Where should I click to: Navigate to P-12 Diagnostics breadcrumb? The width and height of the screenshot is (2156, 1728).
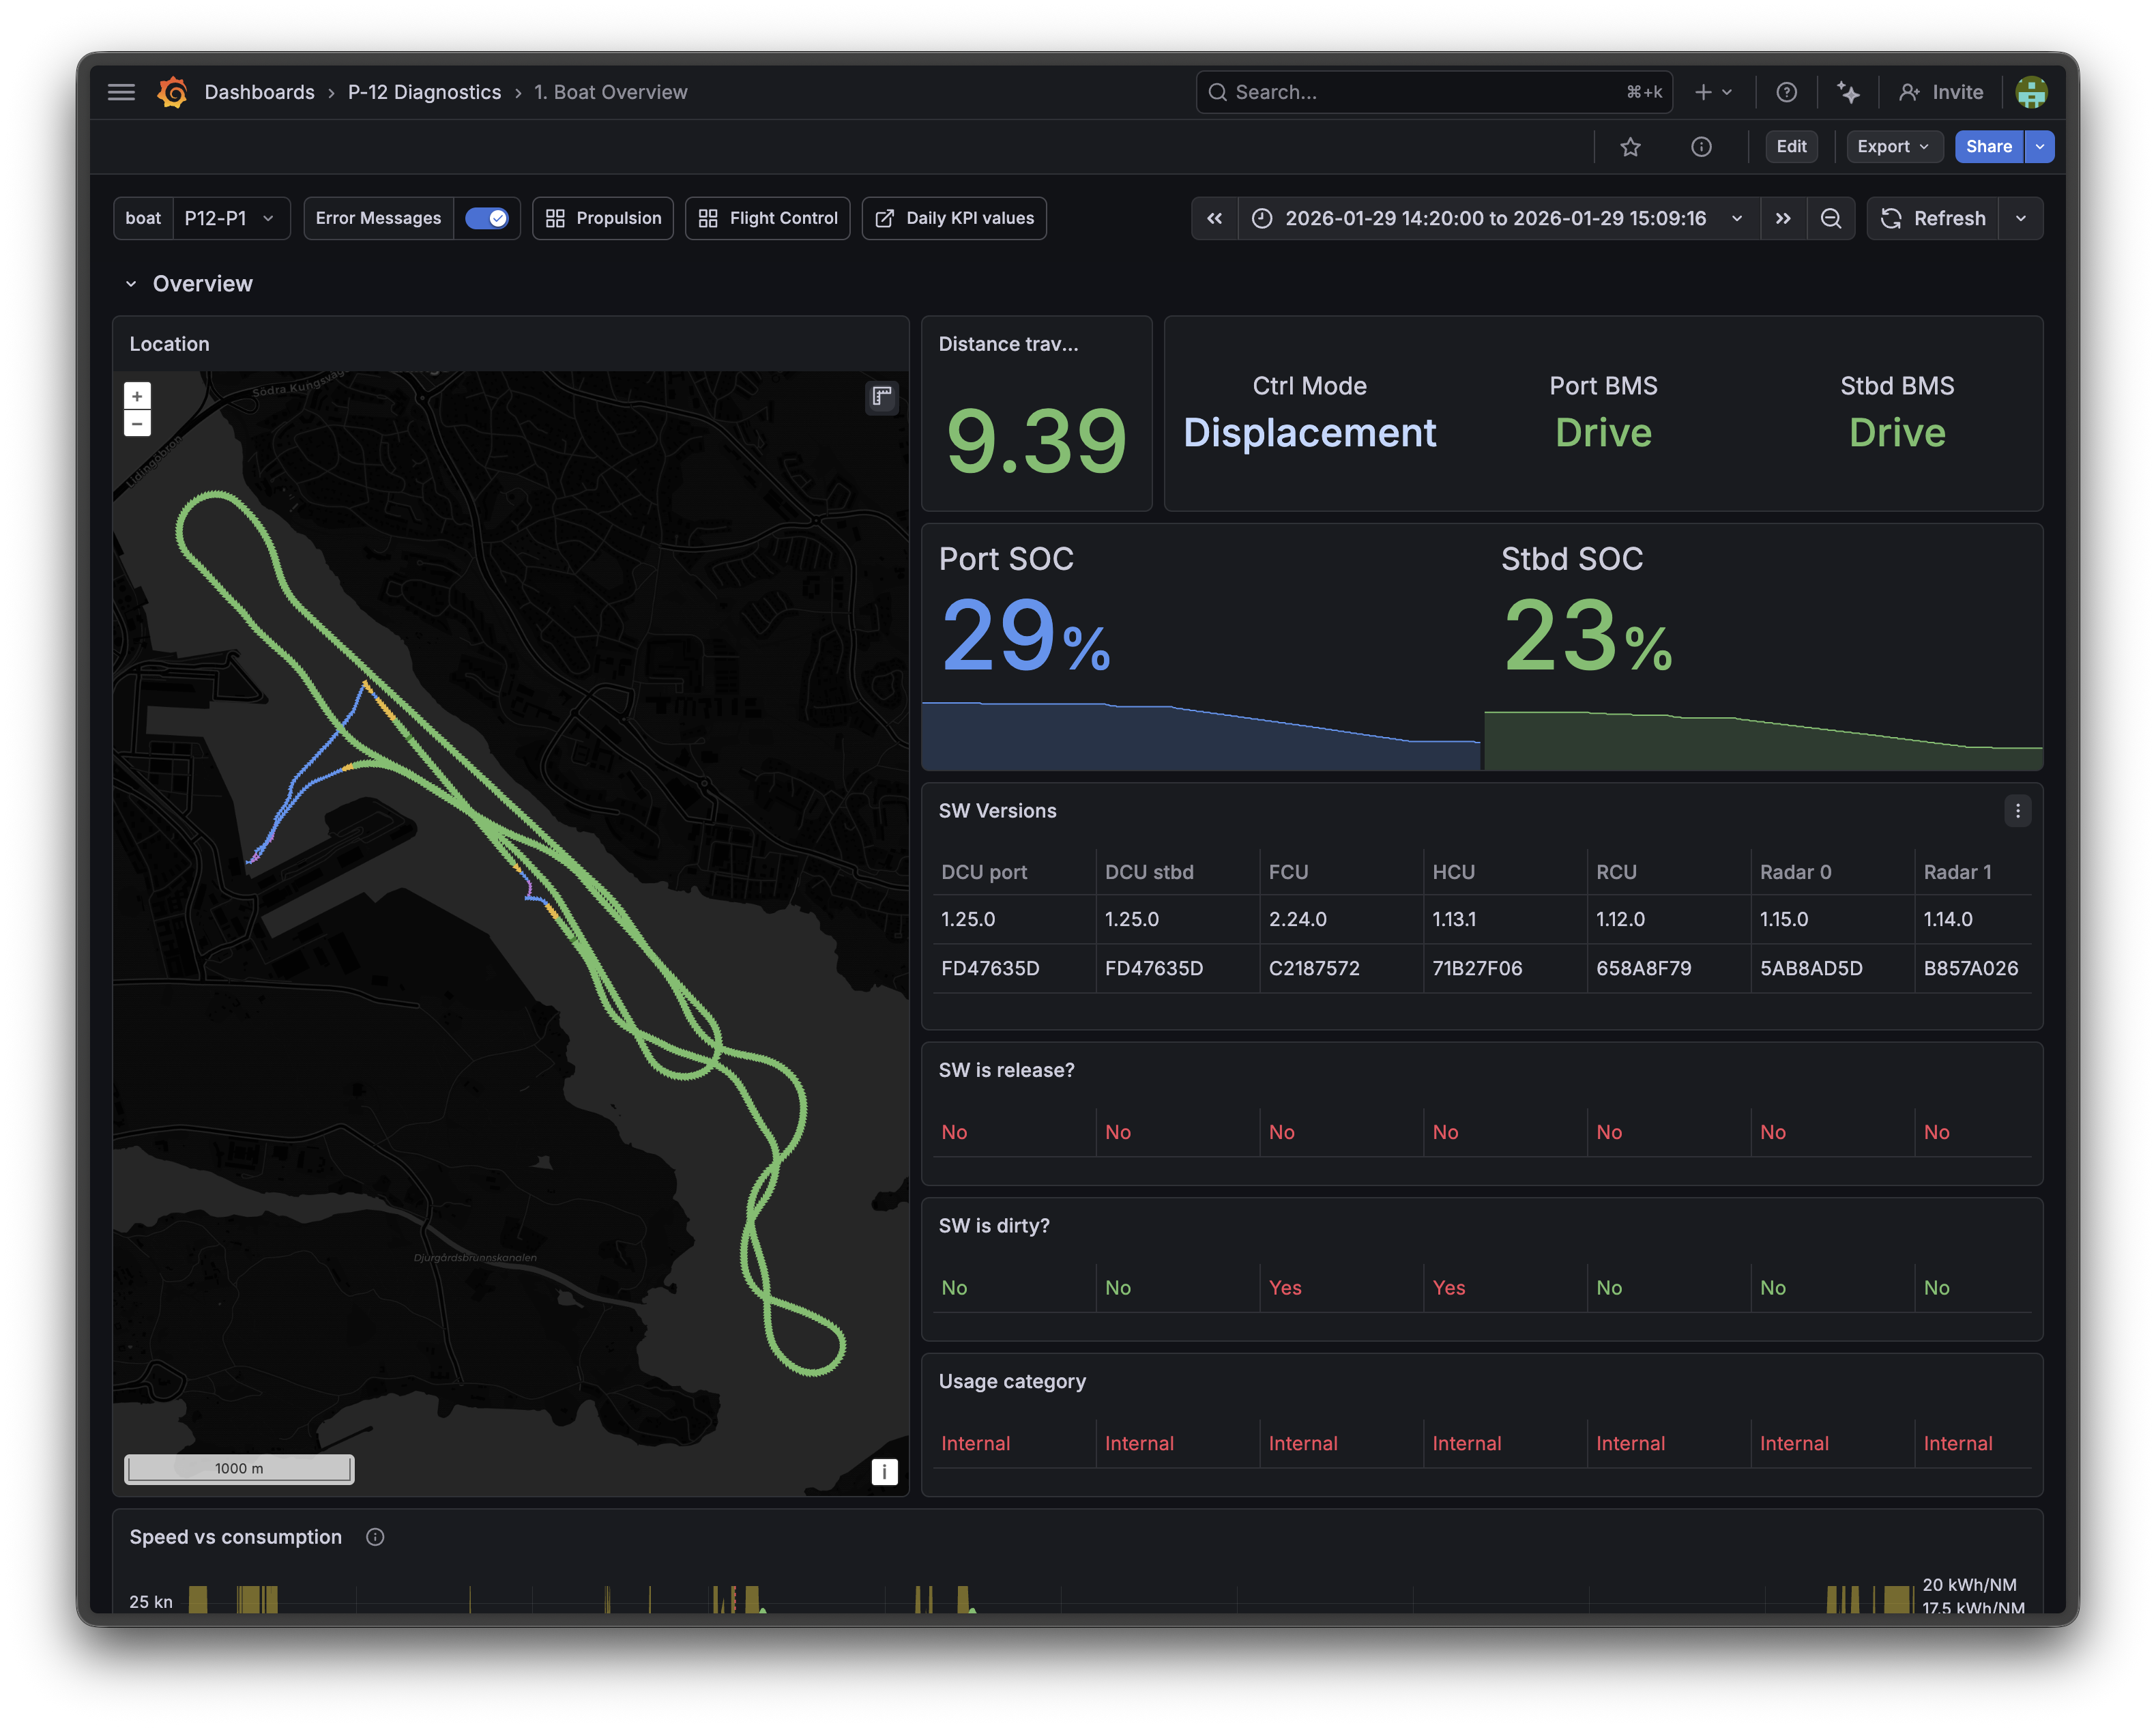424,92
